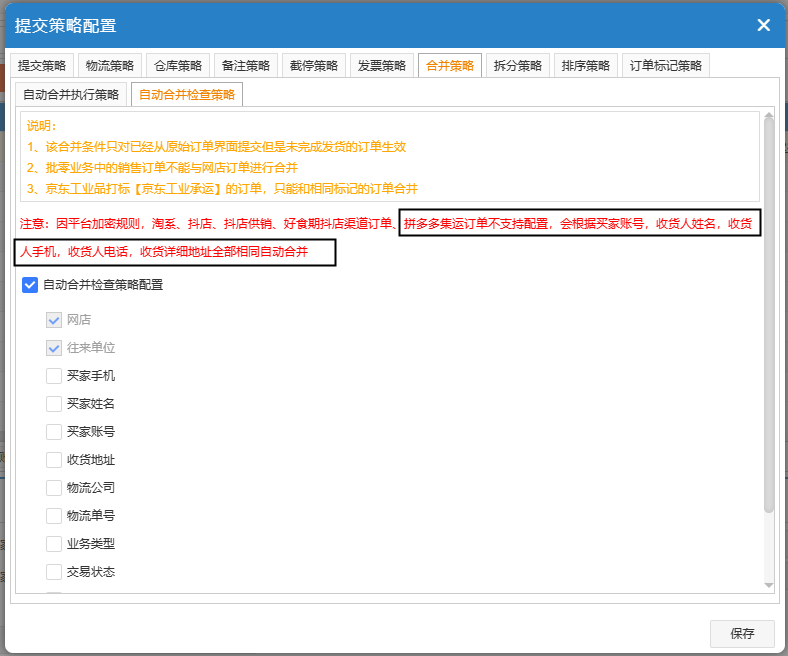The width and height of the screenshot is (788, 656).
Task: Check the 交易状态 option
Action: click(54, 572)
